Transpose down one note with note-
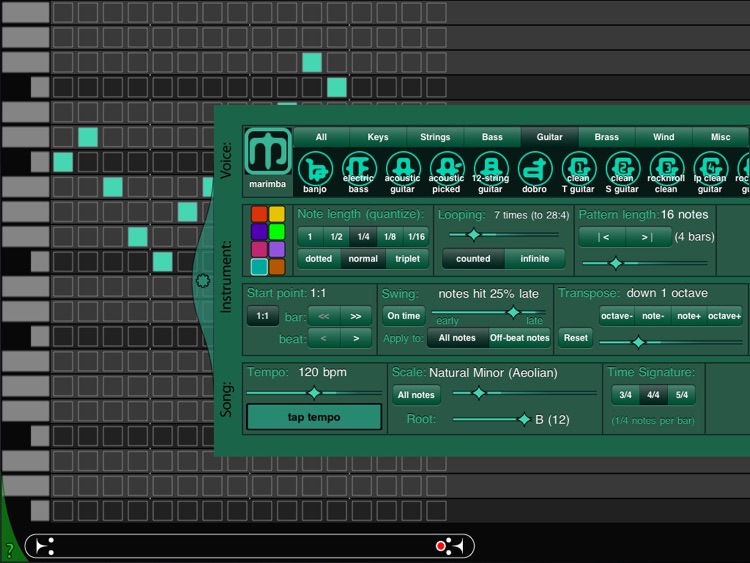 [653, 316]
